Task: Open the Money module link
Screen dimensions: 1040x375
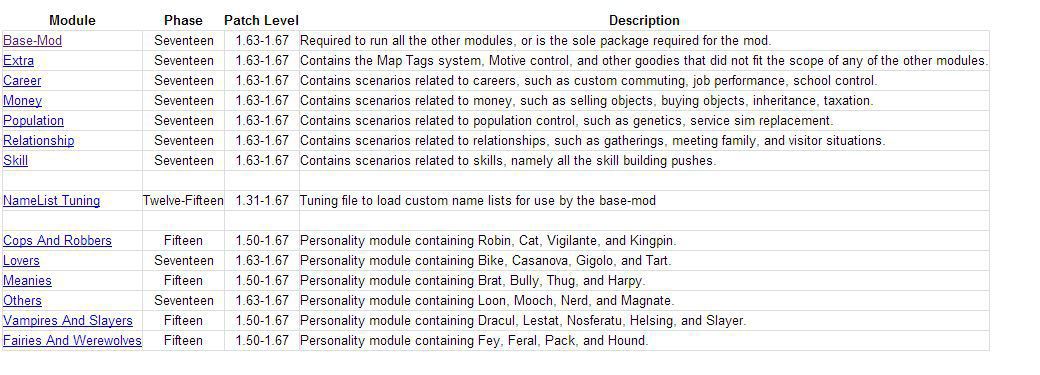Action: (23, 100)
